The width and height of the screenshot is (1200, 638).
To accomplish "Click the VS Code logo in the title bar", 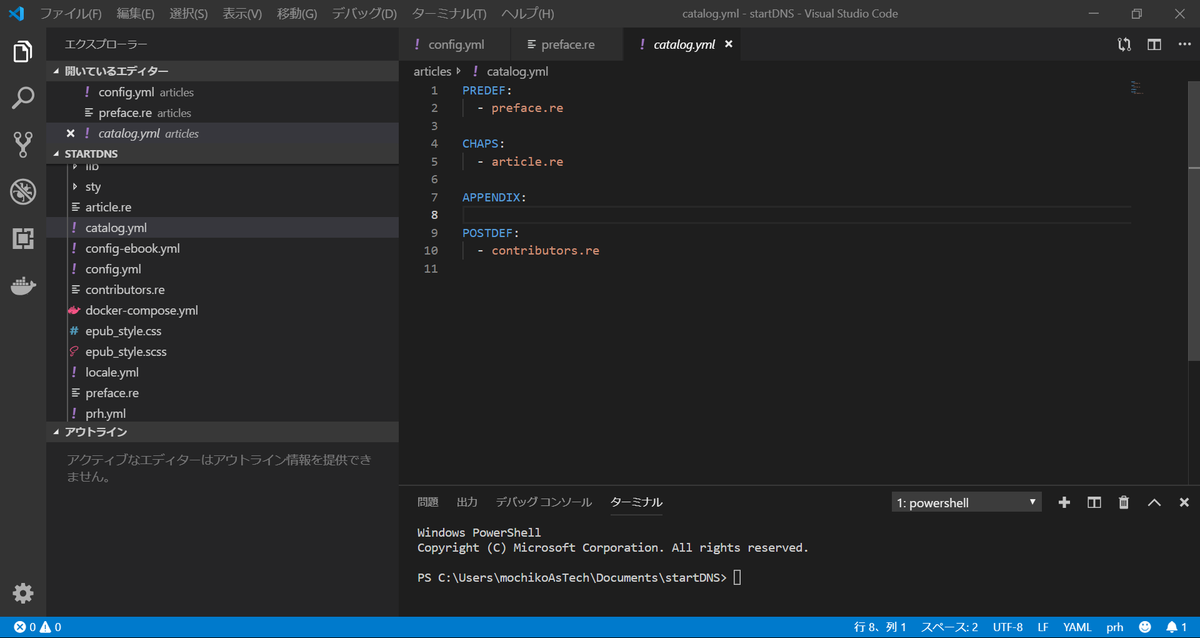I will coord(16,14).
